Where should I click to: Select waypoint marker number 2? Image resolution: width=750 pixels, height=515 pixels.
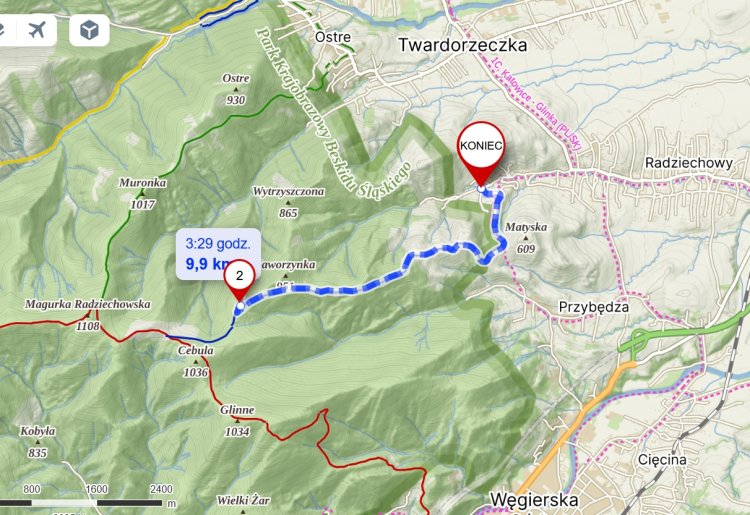click(x=239, y=280)
